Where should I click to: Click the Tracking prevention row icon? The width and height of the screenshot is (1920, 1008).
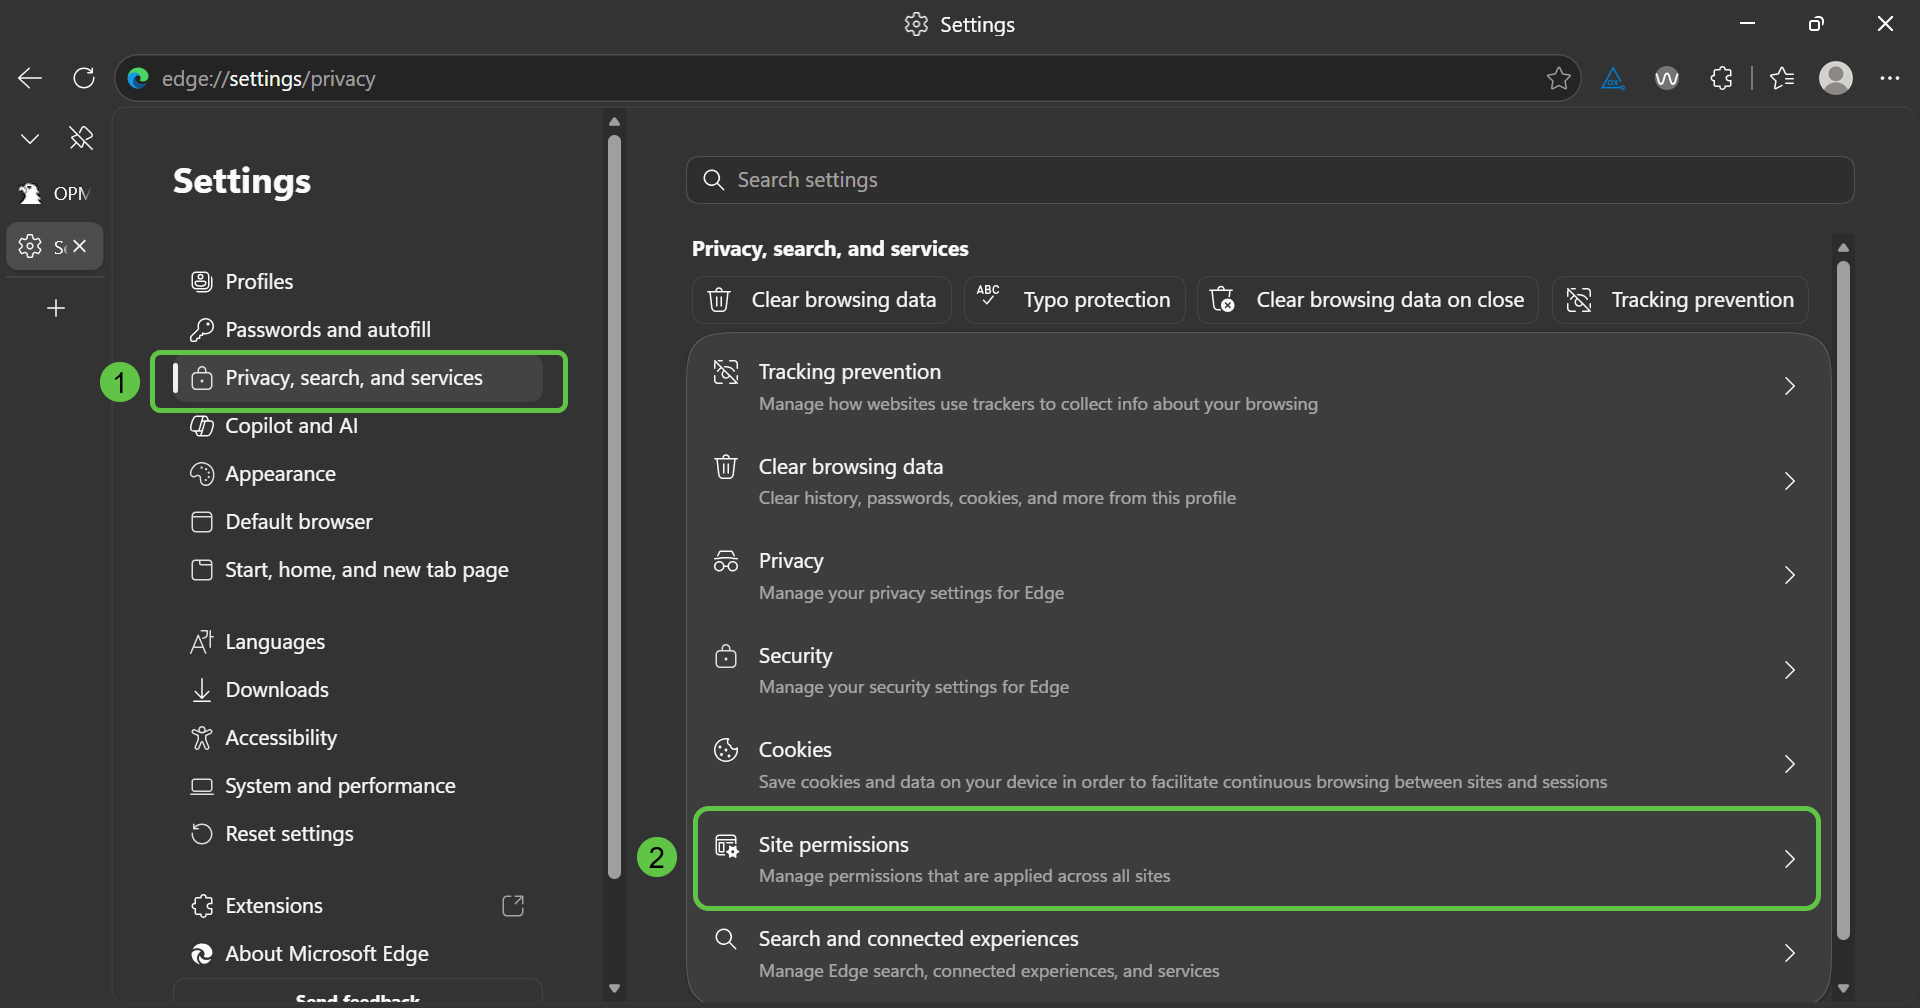[726, 372]
